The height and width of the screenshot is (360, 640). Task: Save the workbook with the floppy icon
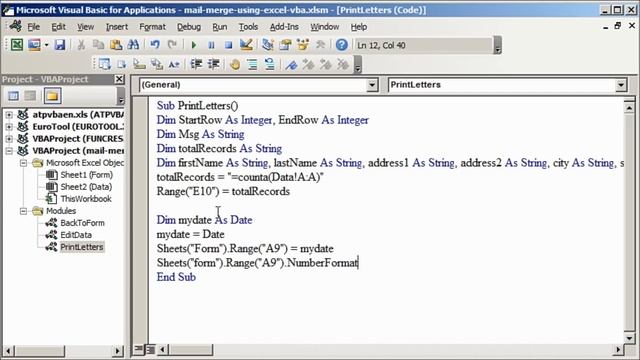60,44
